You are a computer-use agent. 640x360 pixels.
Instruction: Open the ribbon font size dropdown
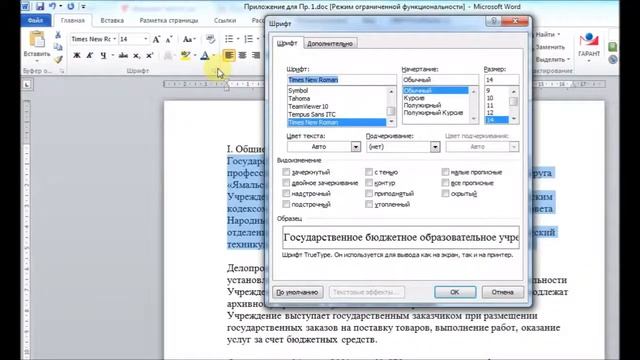coord(145,39)
